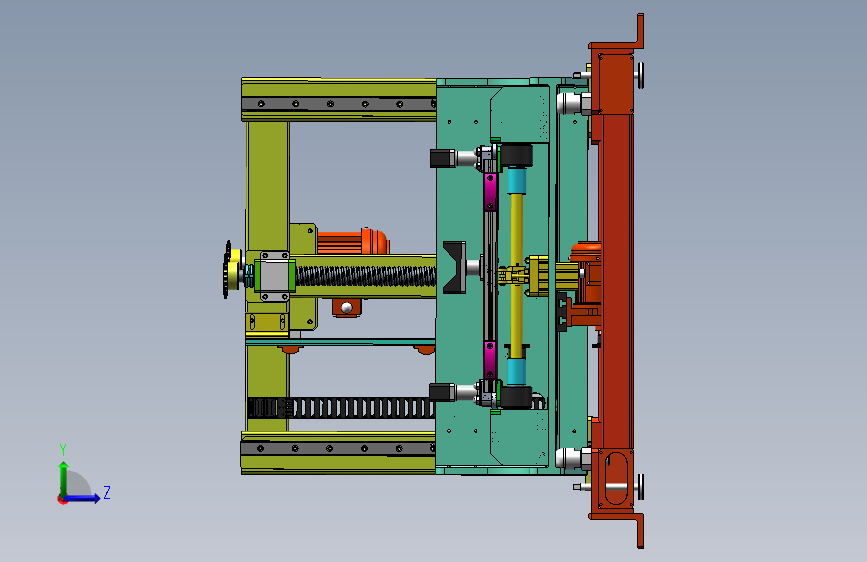This screenshot has width=867, height=562.
Task: Click the blue Z axis of the triad
Action: (83, 498)
